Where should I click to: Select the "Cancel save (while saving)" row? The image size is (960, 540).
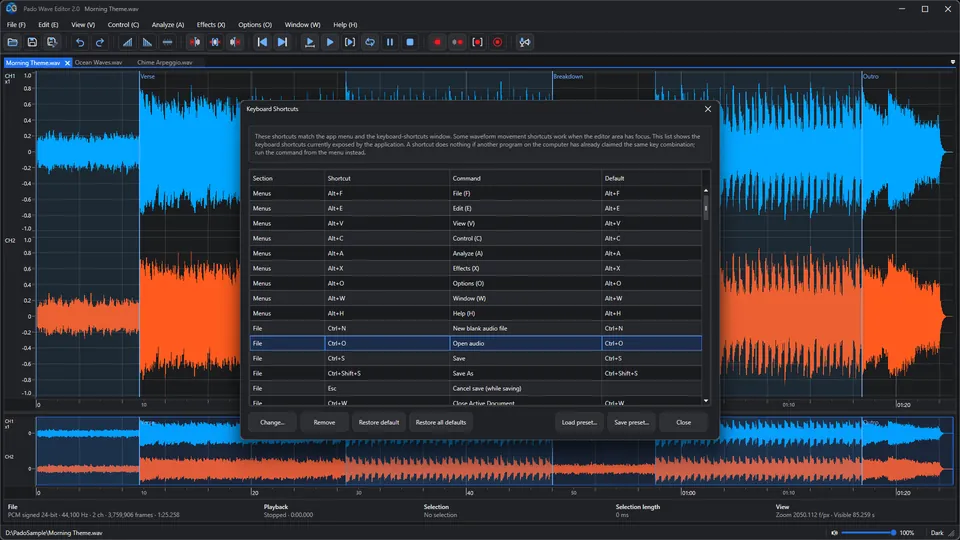476,389
